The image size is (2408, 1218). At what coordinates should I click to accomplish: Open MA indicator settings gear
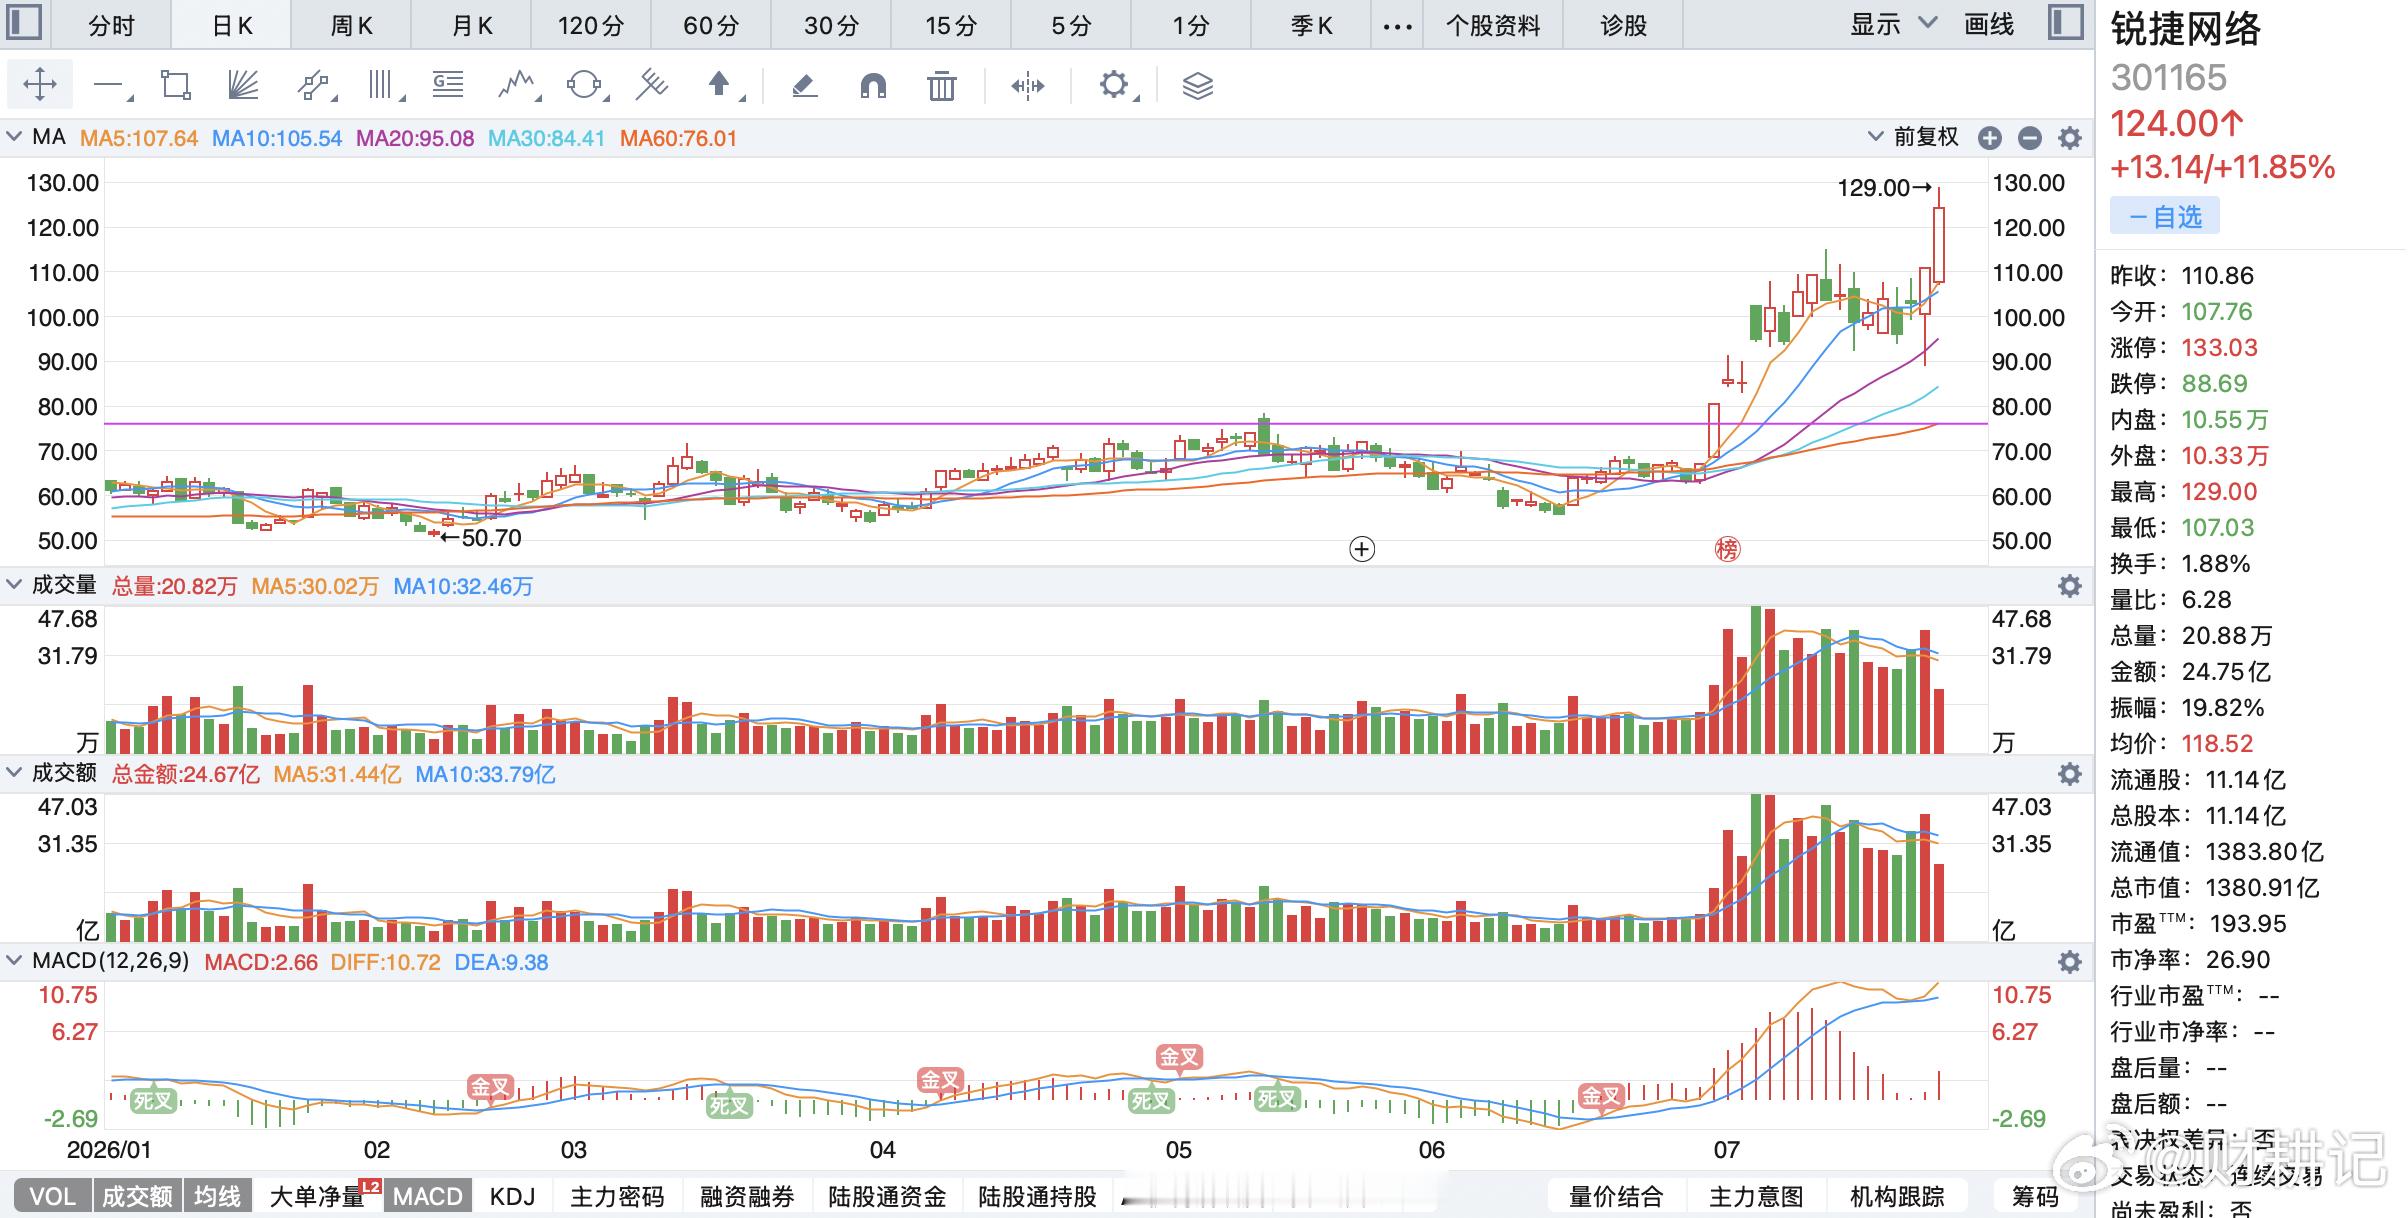(2069, 138)
